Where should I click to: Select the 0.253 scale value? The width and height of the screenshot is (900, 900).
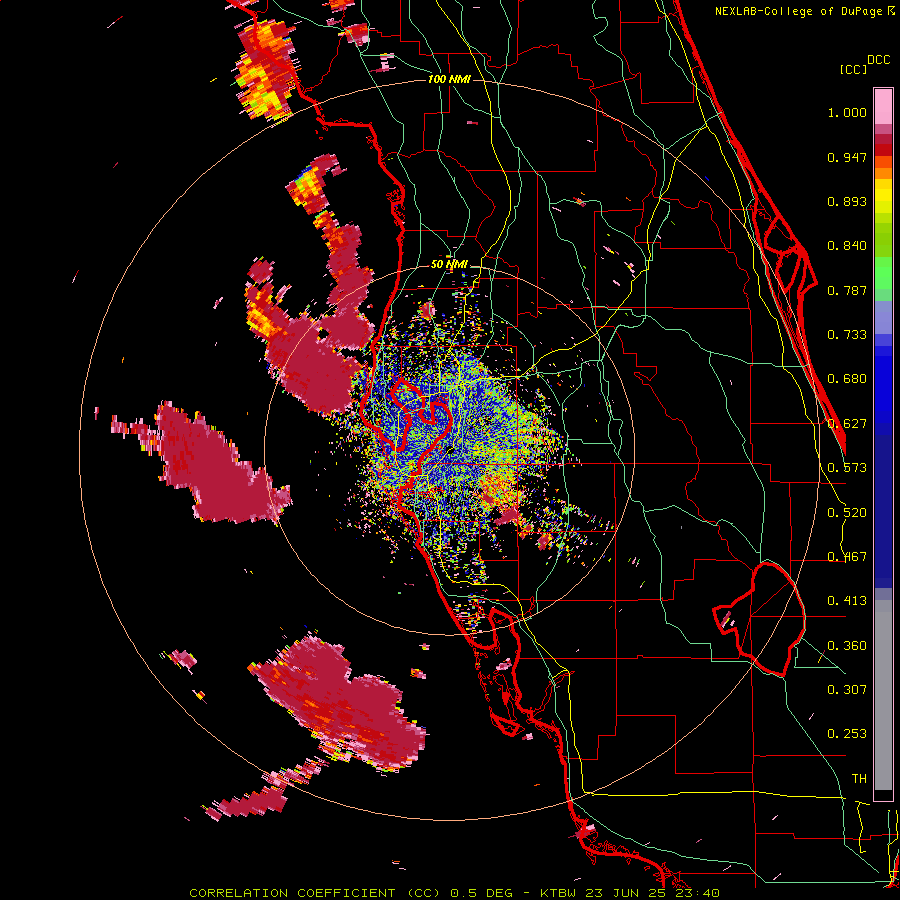pyautogui.click(x=847, y=734)
